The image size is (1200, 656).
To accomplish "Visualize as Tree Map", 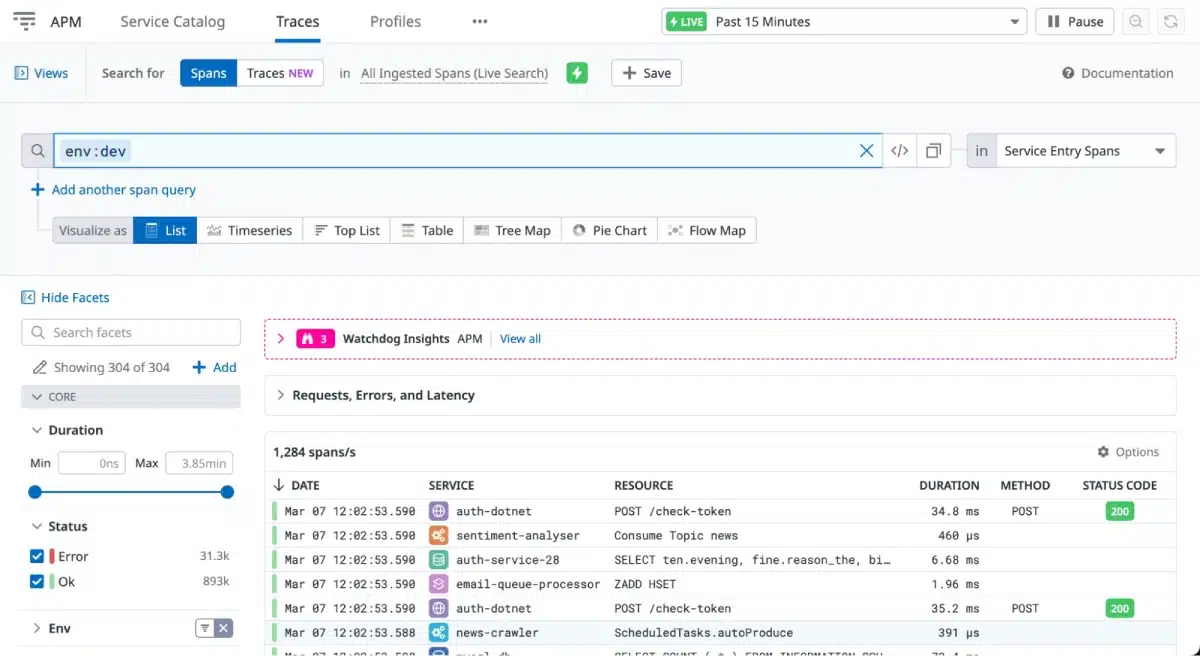I will pyautogui.click(x=513, y=230).
